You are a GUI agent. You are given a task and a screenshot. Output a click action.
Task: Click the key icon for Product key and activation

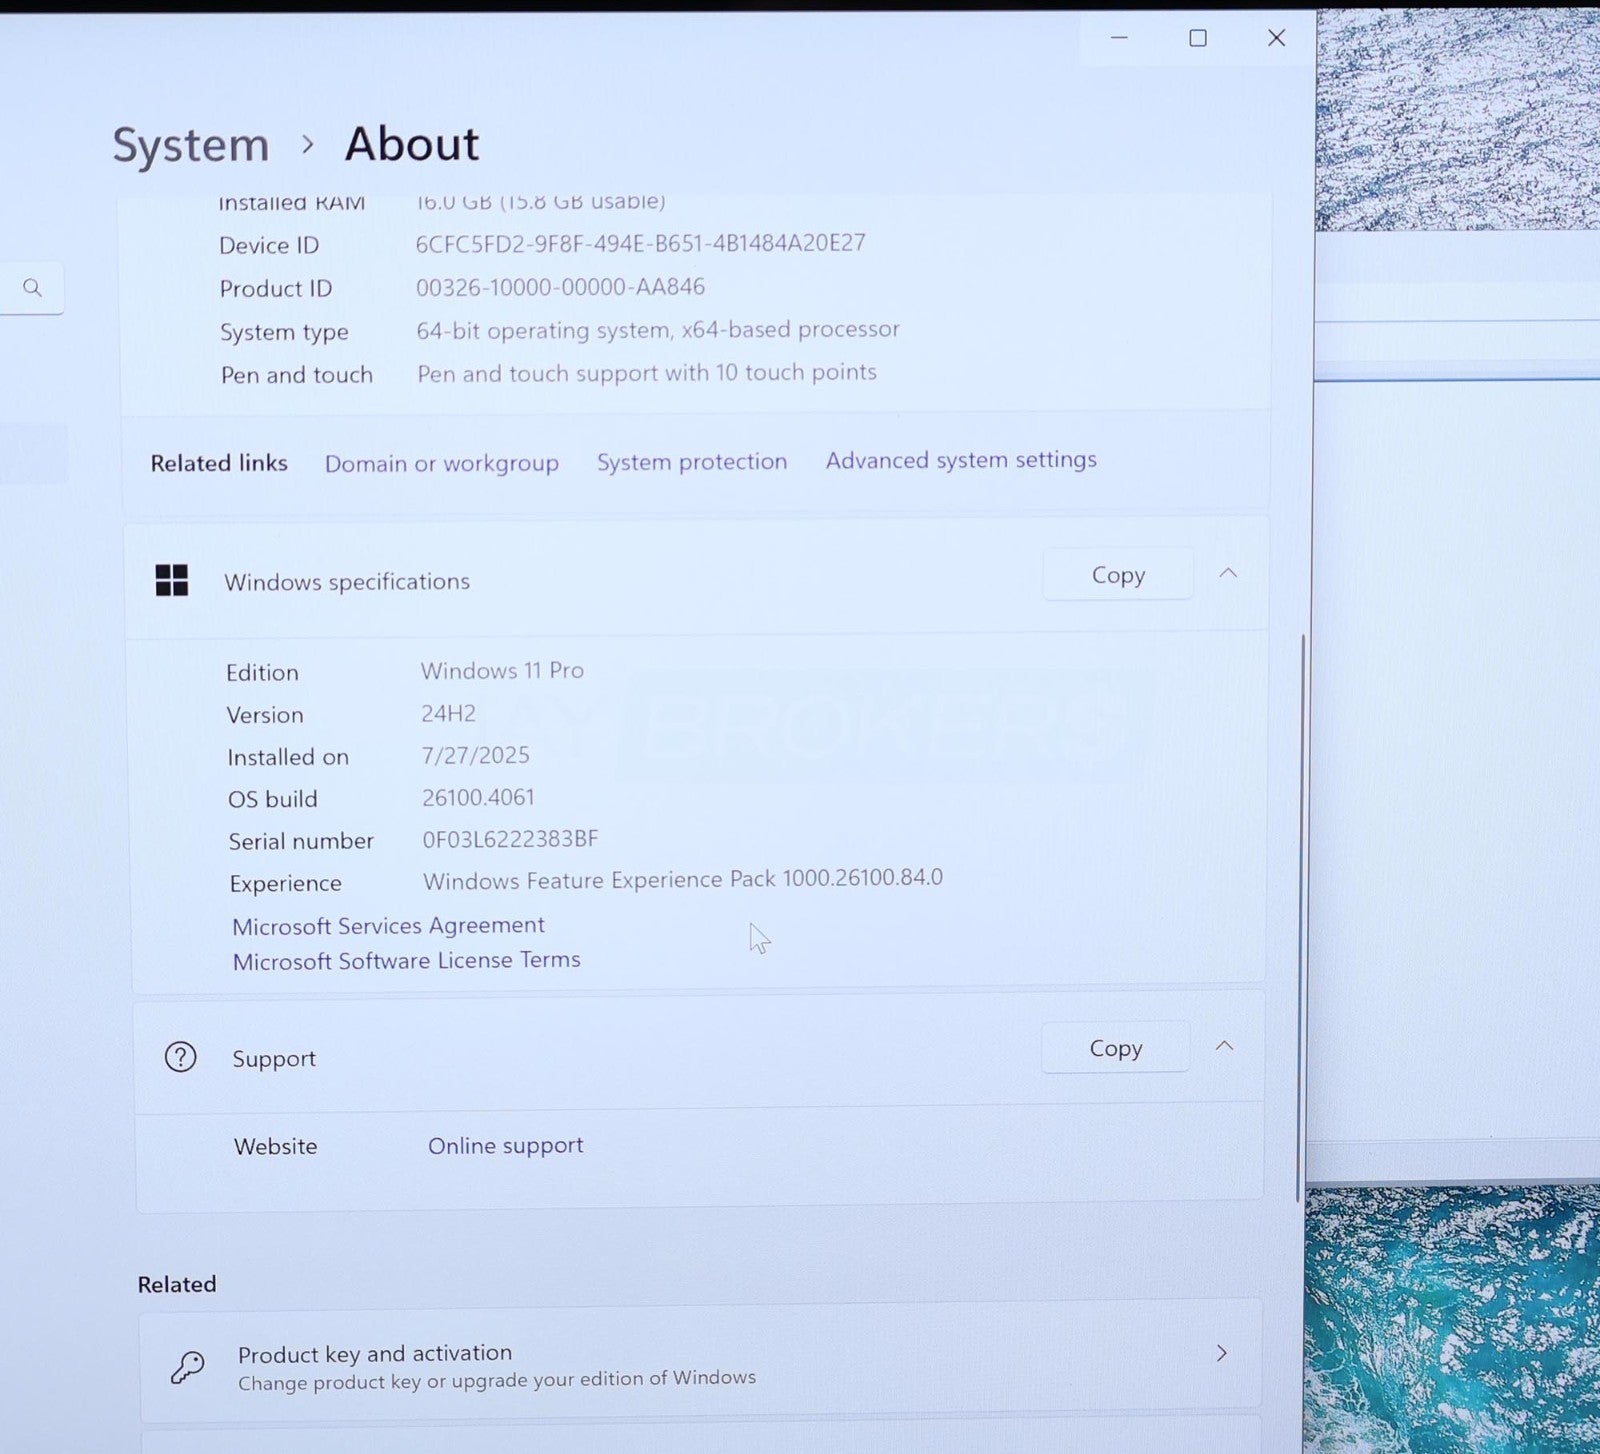[187, 1366]
